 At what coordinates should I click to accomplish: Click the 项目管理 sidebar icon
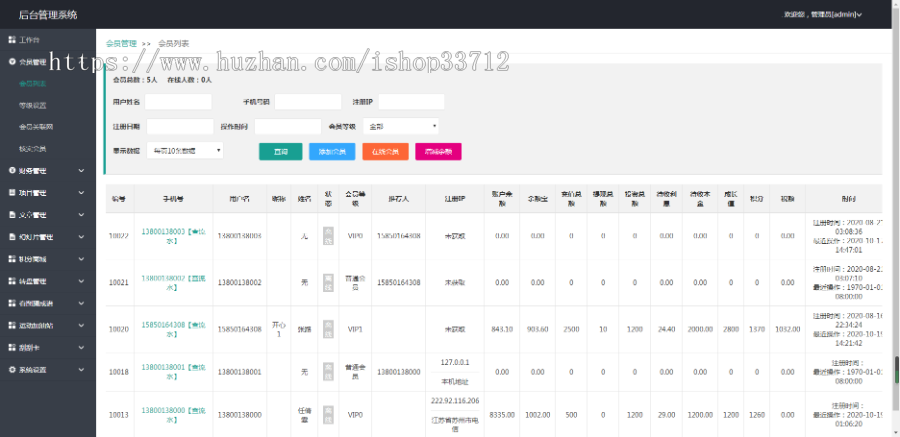[12, 193]
